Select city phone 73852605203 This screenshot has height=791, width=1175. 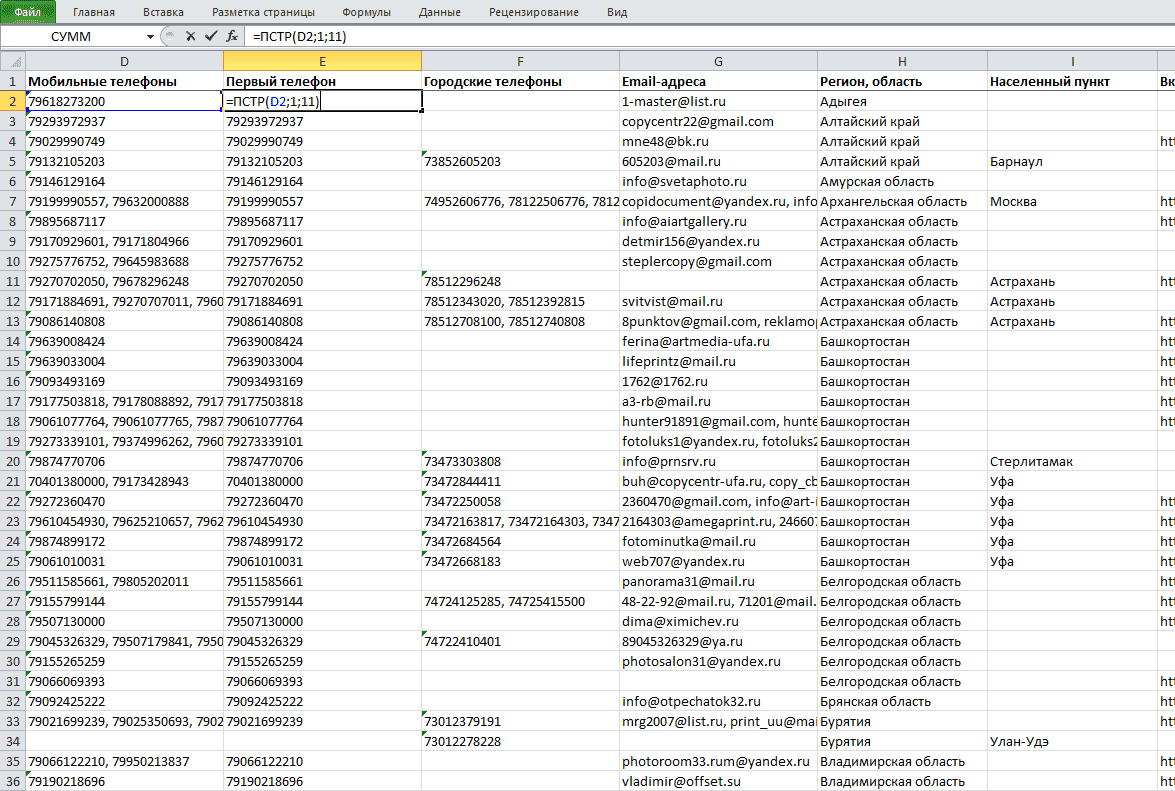[x=520, y=162]
